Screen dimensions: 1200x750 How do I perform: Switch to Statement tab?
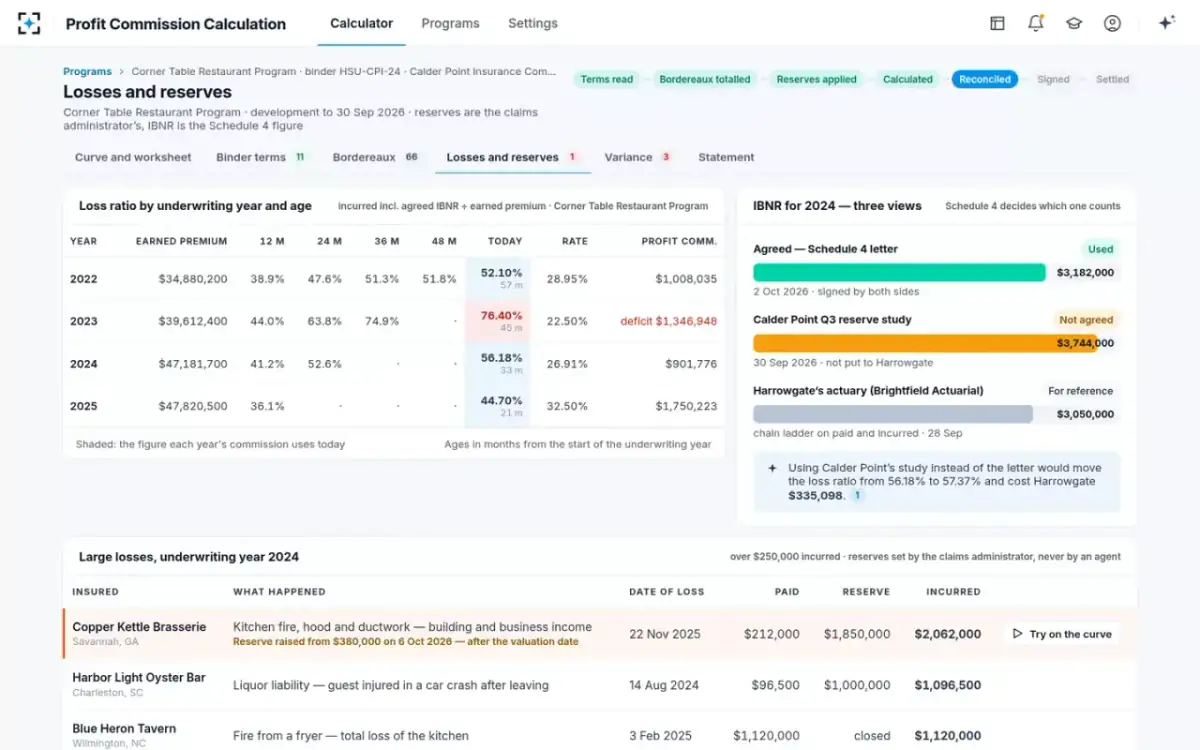click(x=726, y=157)
